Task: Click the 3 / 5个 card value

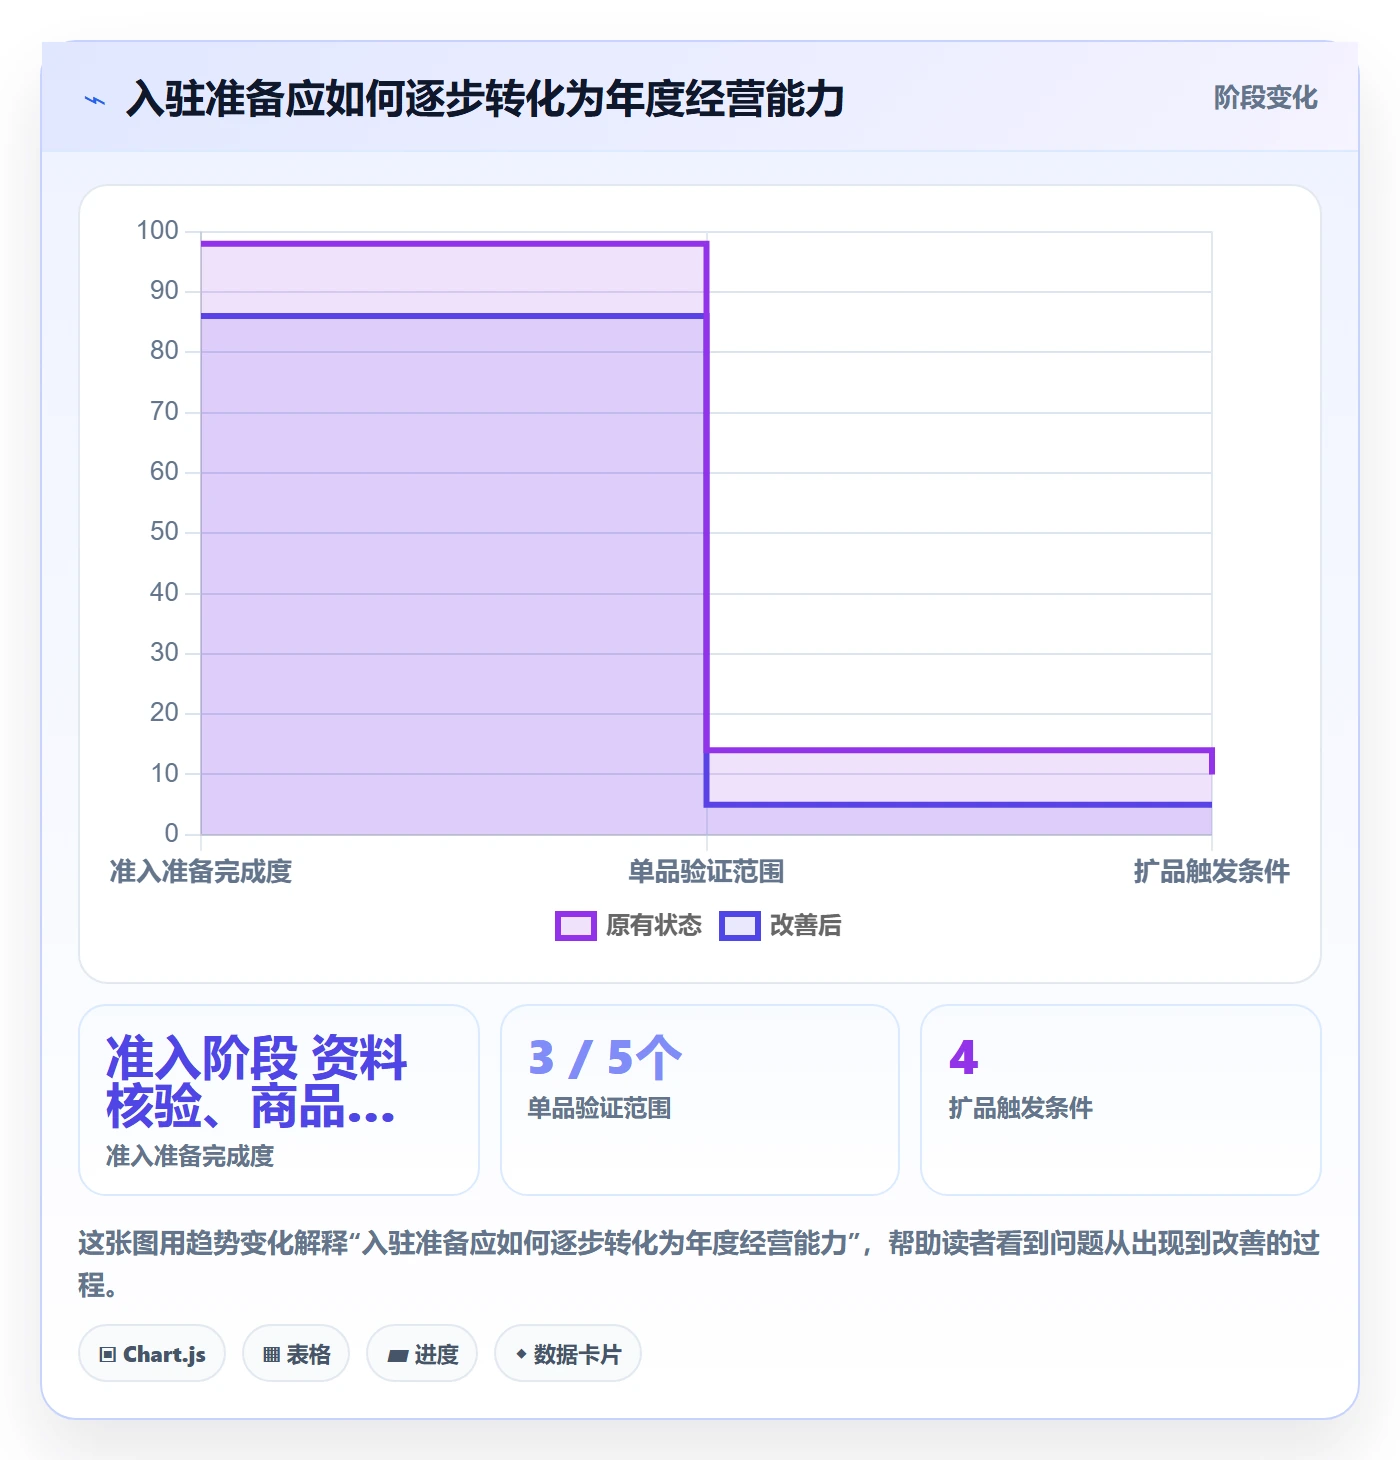Action: (605, 1057)
